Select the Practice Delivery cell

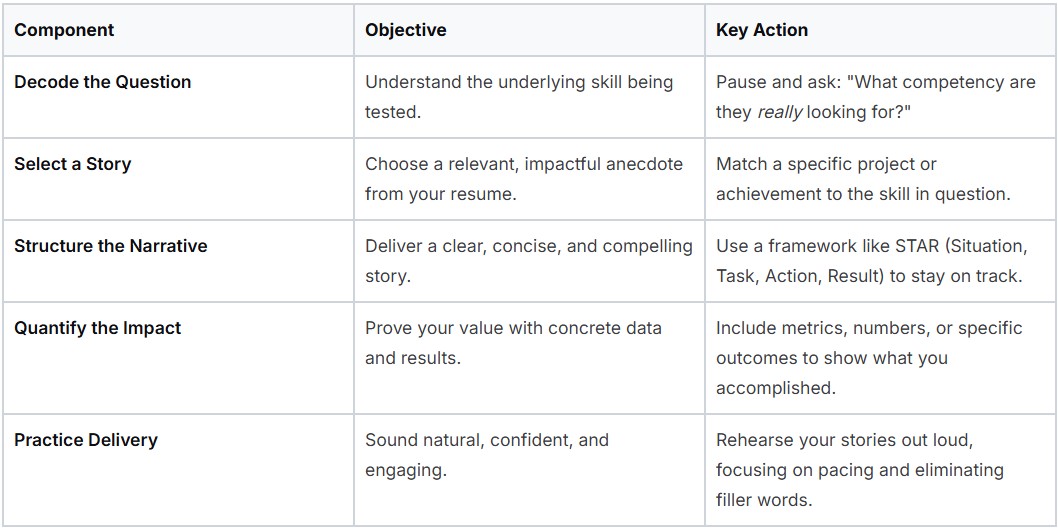(x=85, y=440)
